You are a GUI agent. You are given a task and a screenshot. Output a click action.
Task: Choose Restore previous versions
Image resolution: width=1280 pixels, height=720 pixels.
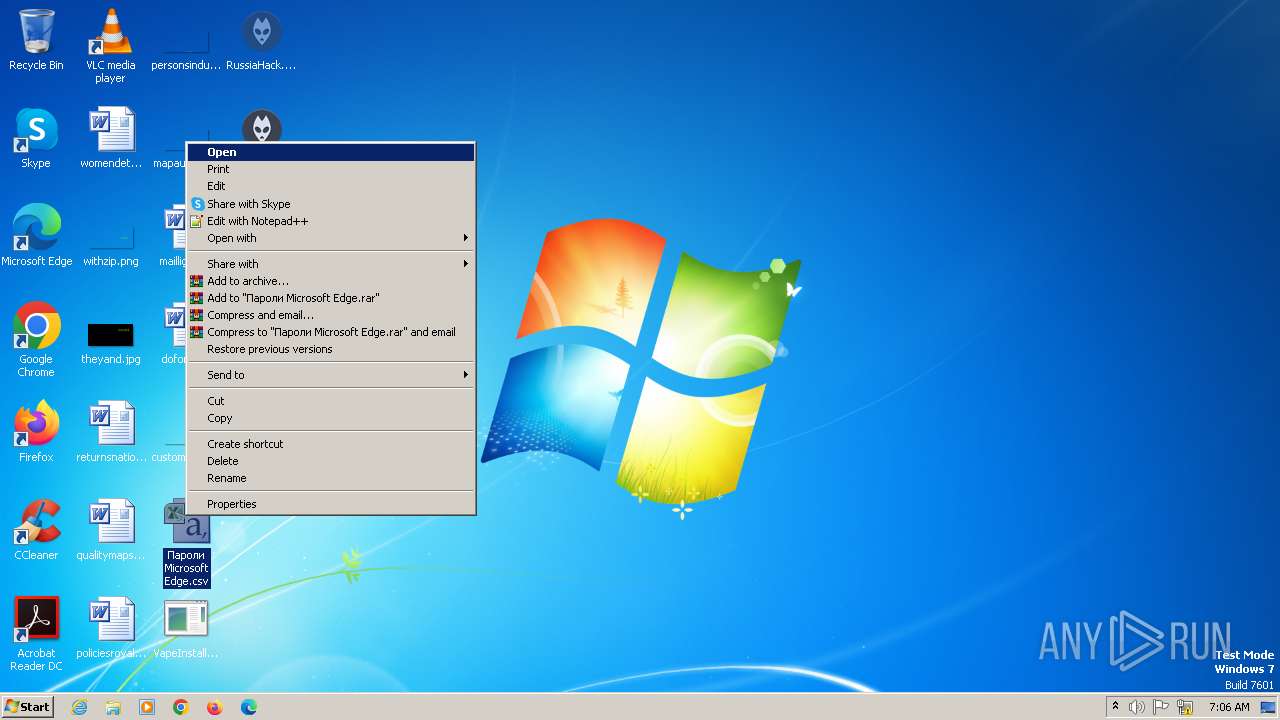point(330,349)
